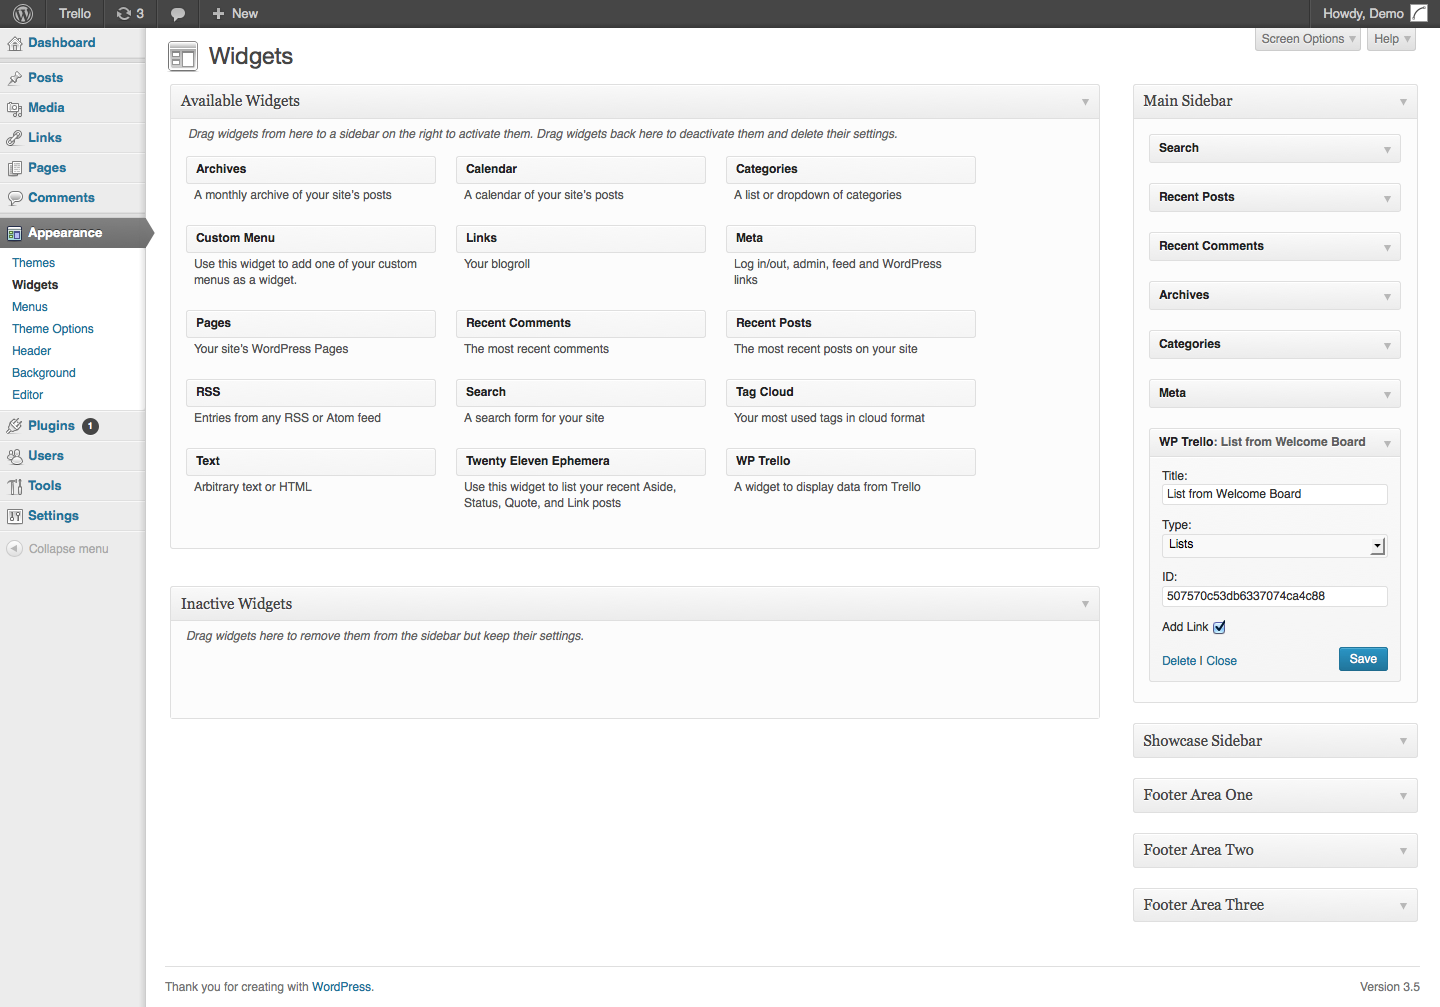
Task: Expand the Footer Area One panel
Action: click(x=1403, y=796)
